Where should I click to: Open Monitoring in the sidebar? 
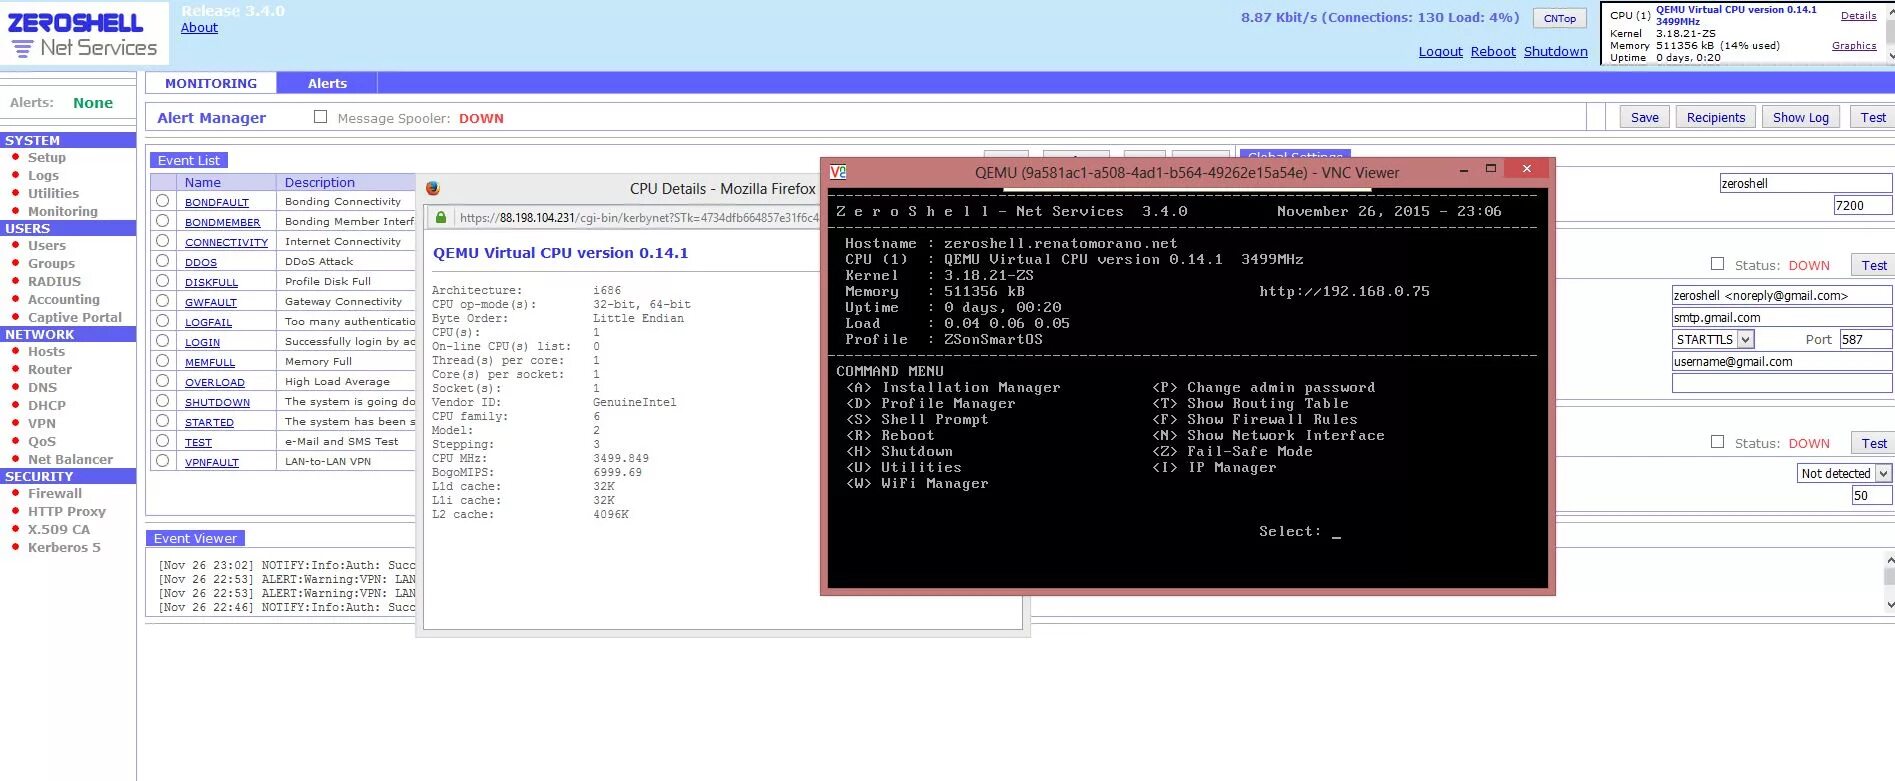click(63, 211)
